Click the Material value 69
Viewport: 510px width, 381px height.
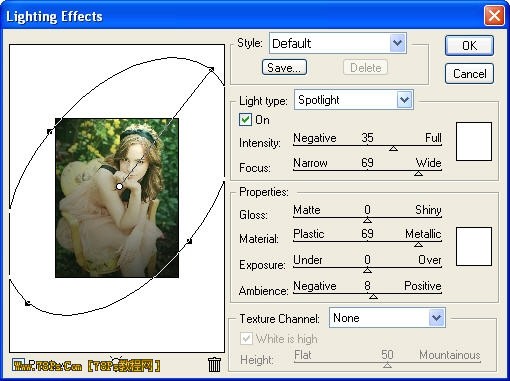(367, 234)
